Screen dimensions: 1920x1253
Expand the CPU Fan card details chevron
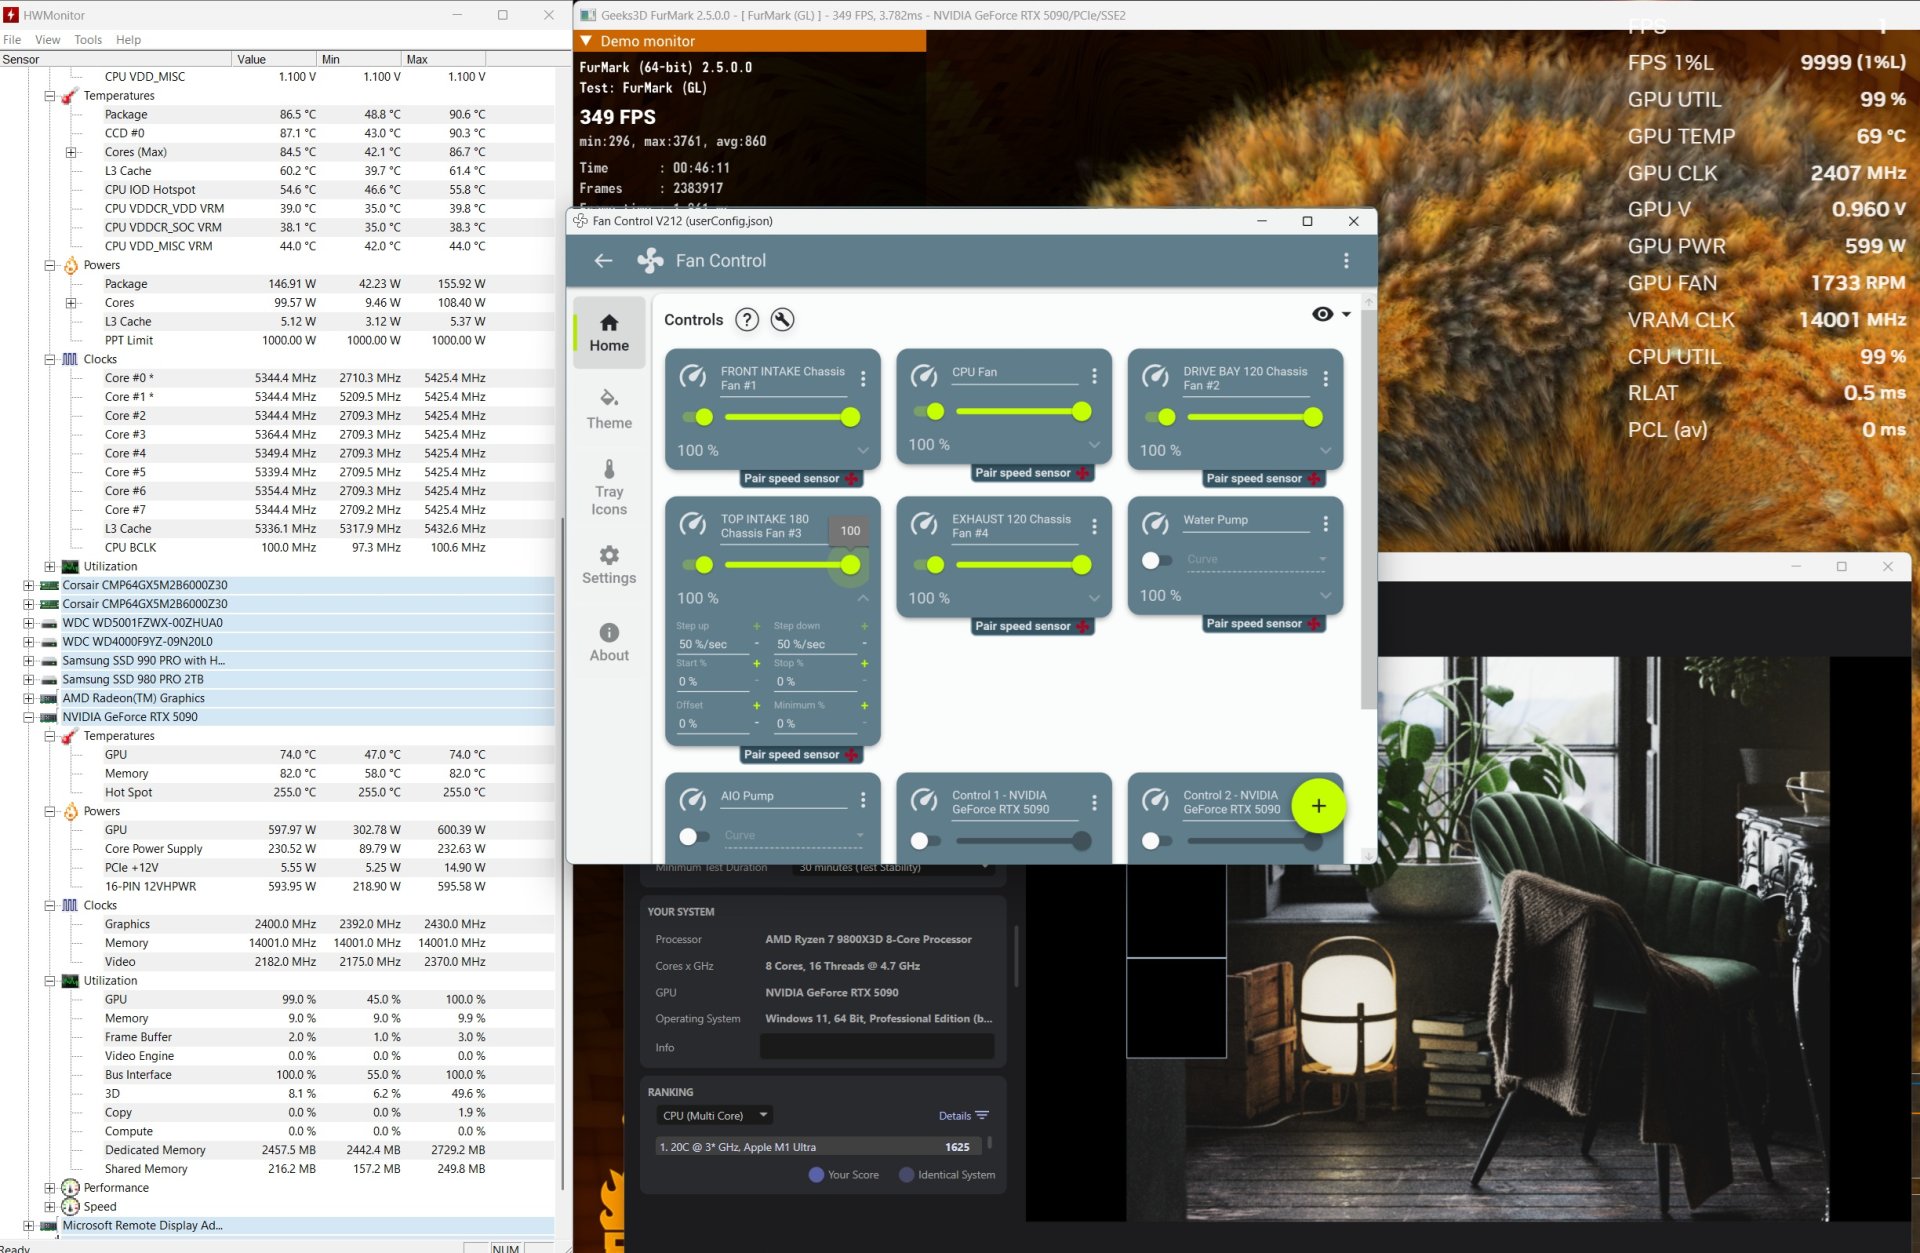pos(1094,444)
